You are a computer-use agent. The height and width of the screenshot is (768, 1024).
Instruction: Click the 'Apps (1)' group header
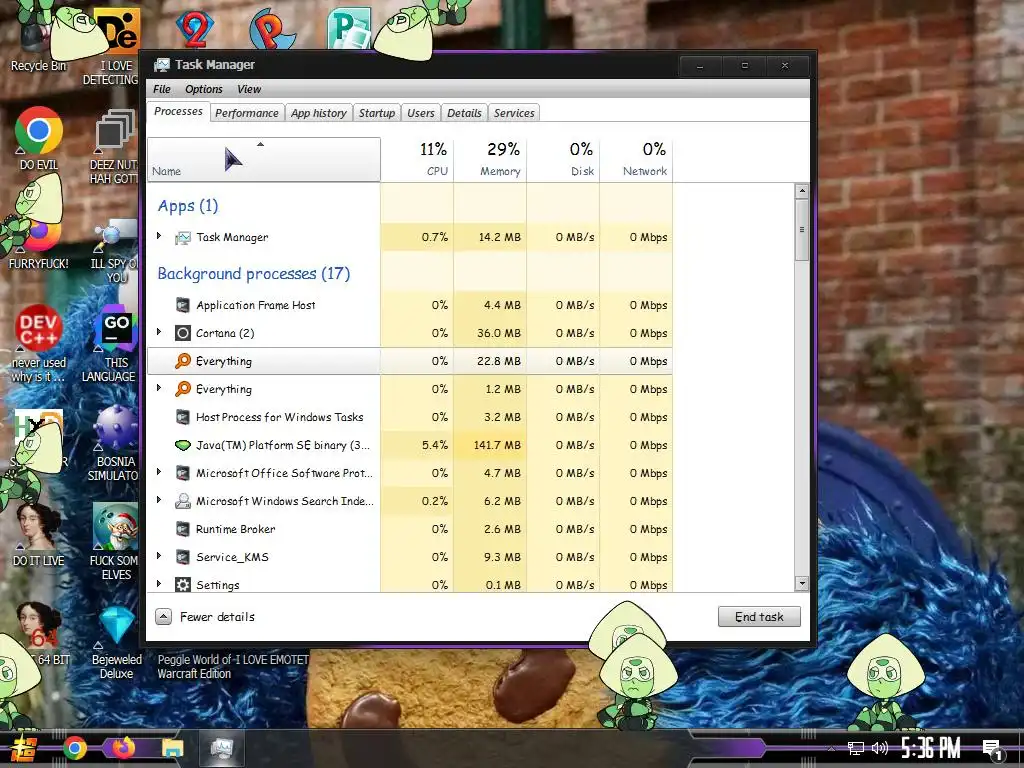coord(188,206)
